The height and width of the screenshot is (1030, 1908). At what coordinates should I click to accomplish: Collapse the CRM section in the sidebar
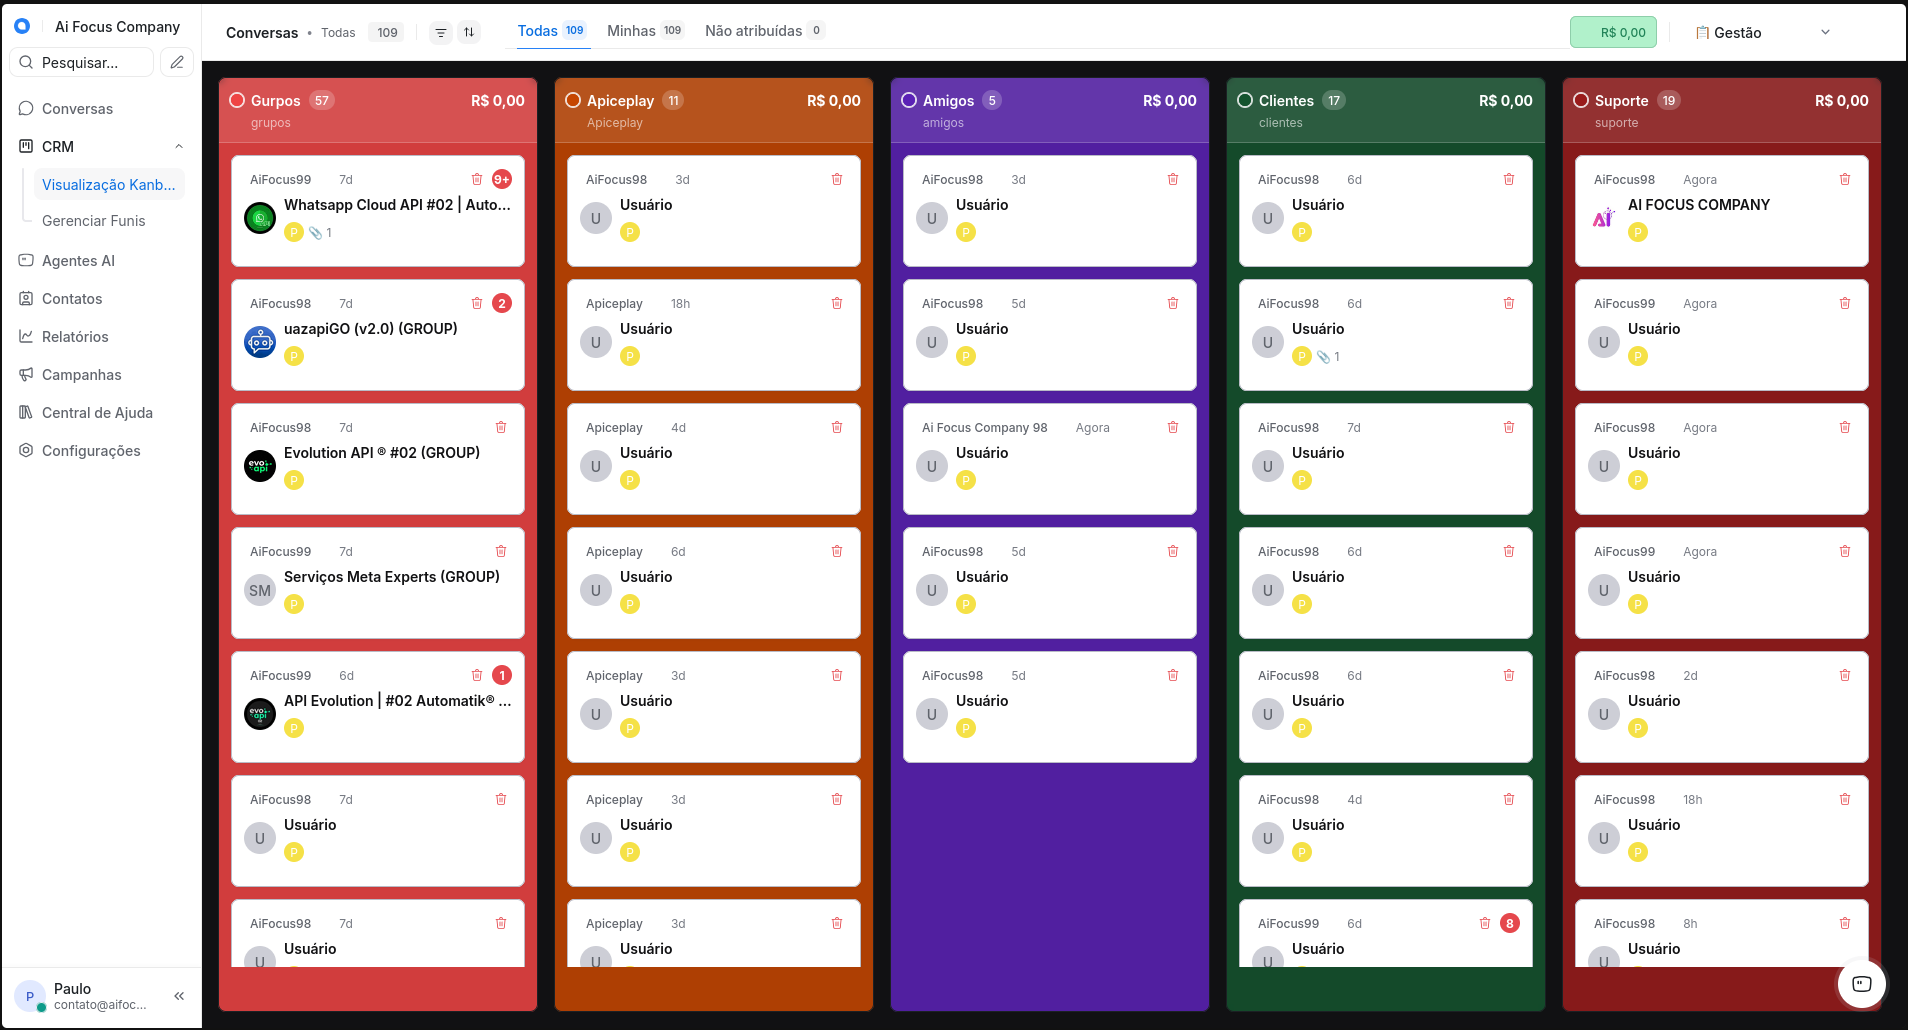179,146
